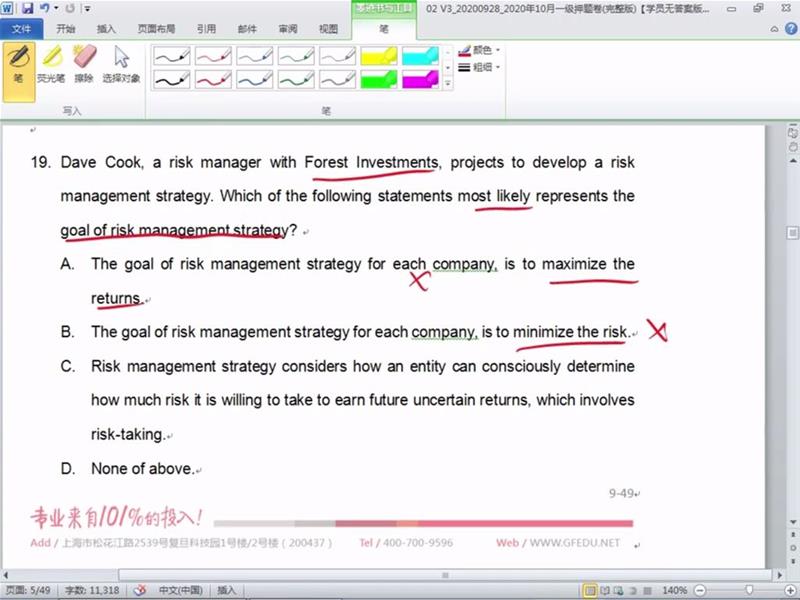This screenshot has width=800, height=600.
Task: Expand the full pen styles gallery
Action: 447,83
